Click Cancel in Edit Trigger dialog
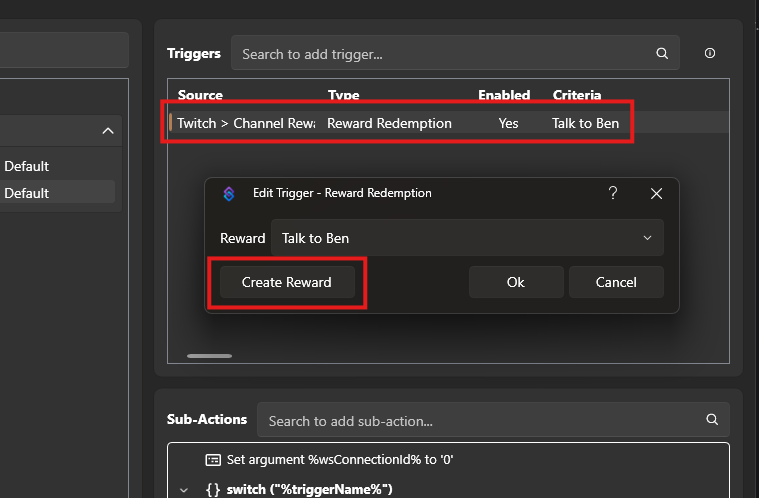Viewport: 759px width, 498px height. point(616,282)
